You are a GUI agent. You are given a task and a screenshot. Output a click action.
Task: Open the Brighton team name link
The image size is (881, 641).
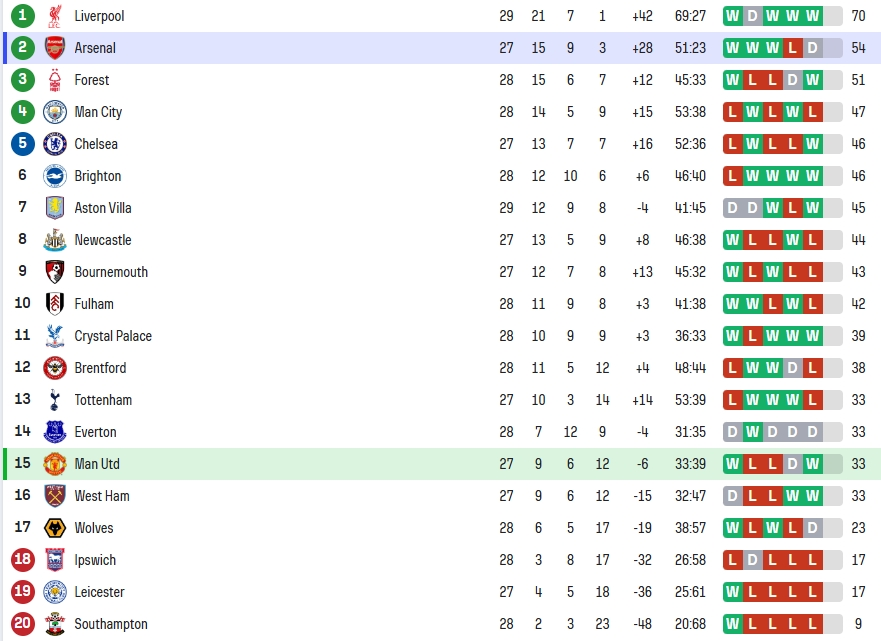(x=98, y=176)
